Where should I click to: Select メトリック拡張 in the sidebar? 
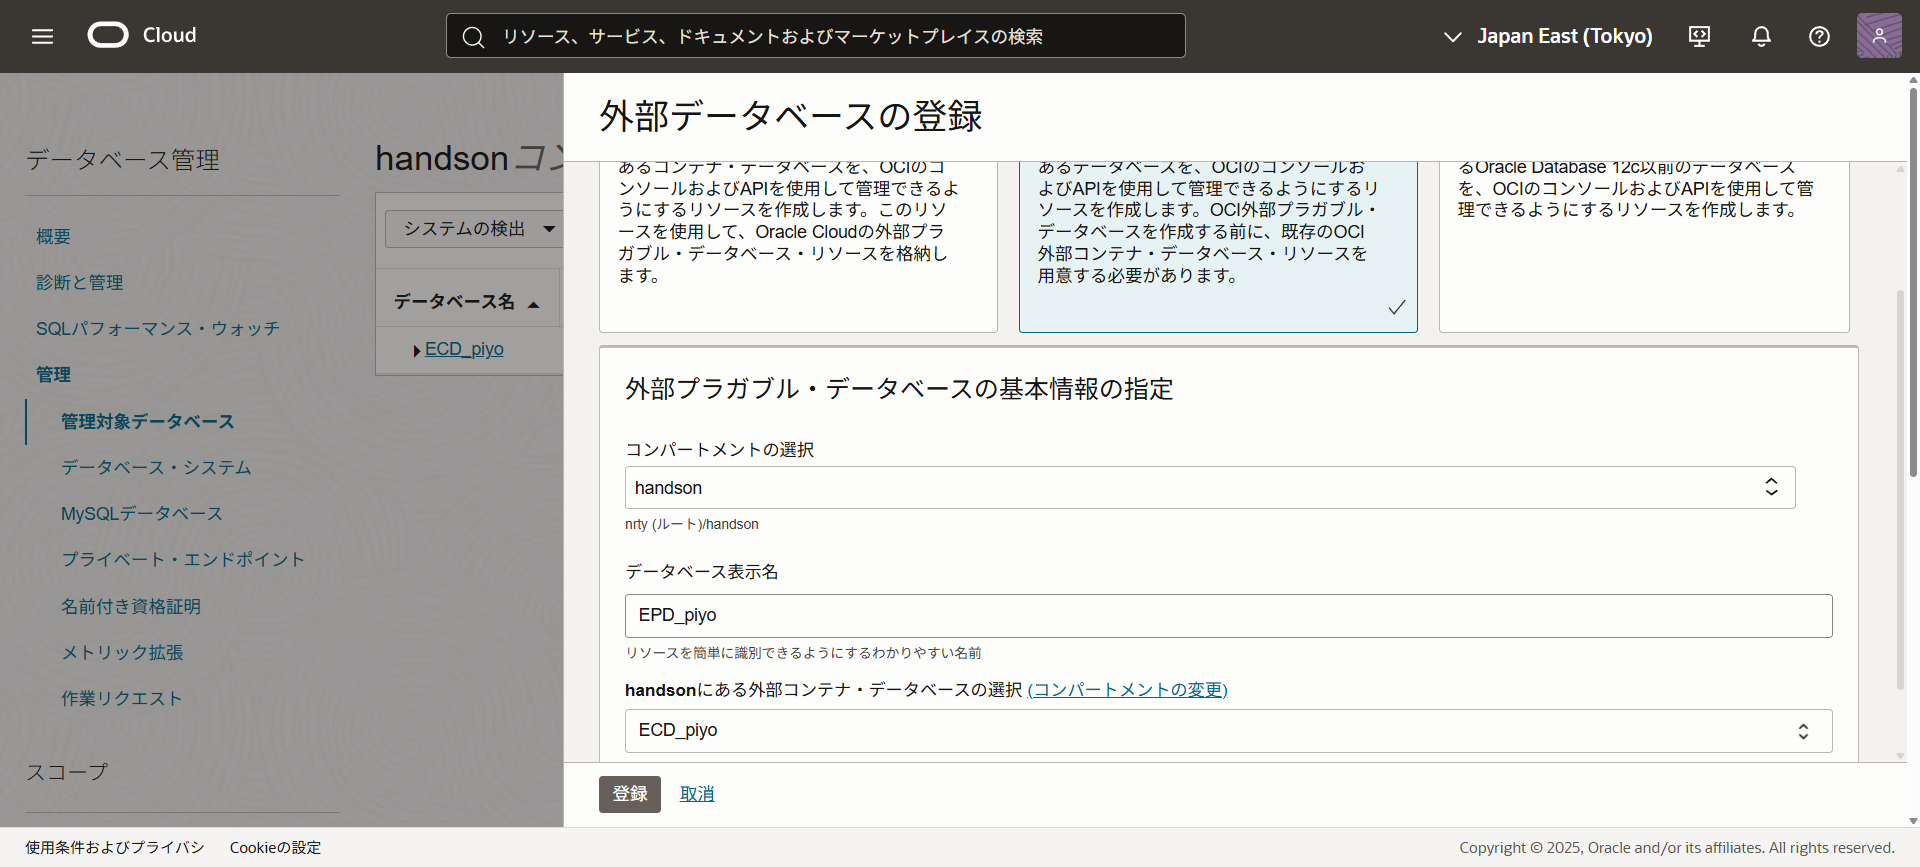tap(122, 652)
